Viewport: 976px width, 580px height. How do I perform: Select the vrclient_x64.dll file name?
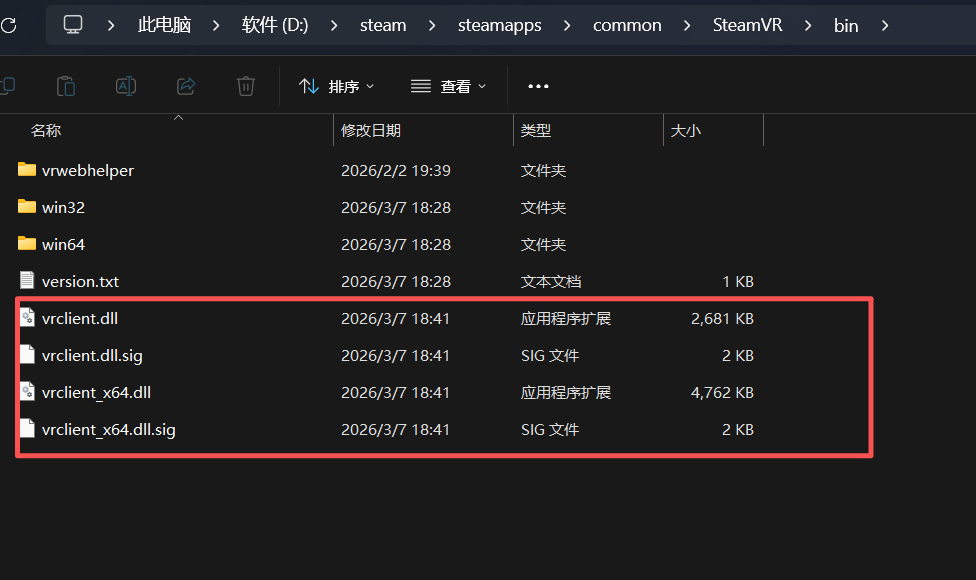coord(96,393)
